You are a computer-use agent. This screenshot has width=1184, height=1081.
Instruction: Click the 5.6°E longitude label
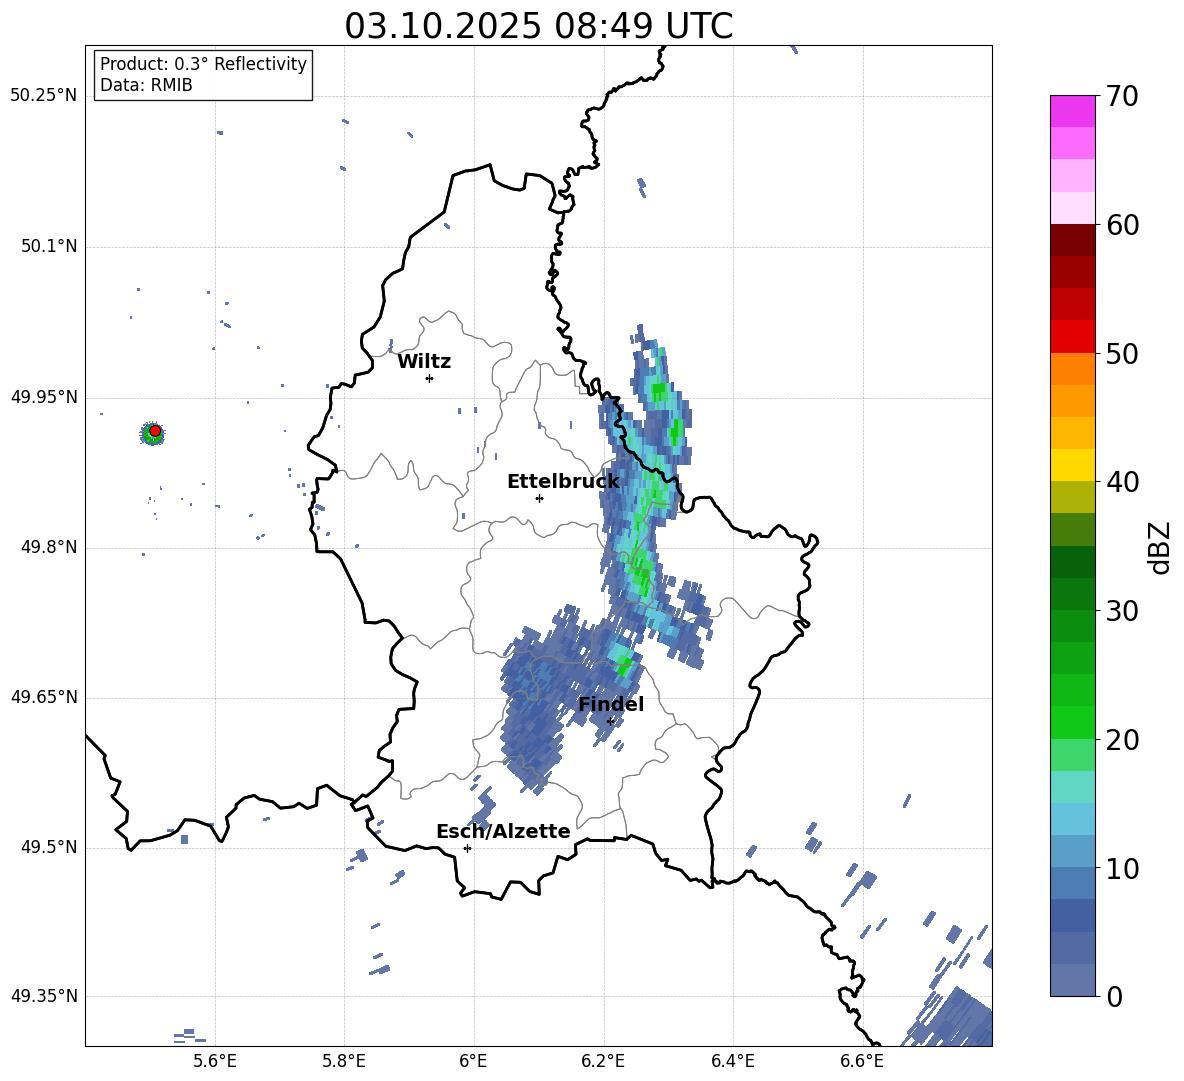(215, 1061)
